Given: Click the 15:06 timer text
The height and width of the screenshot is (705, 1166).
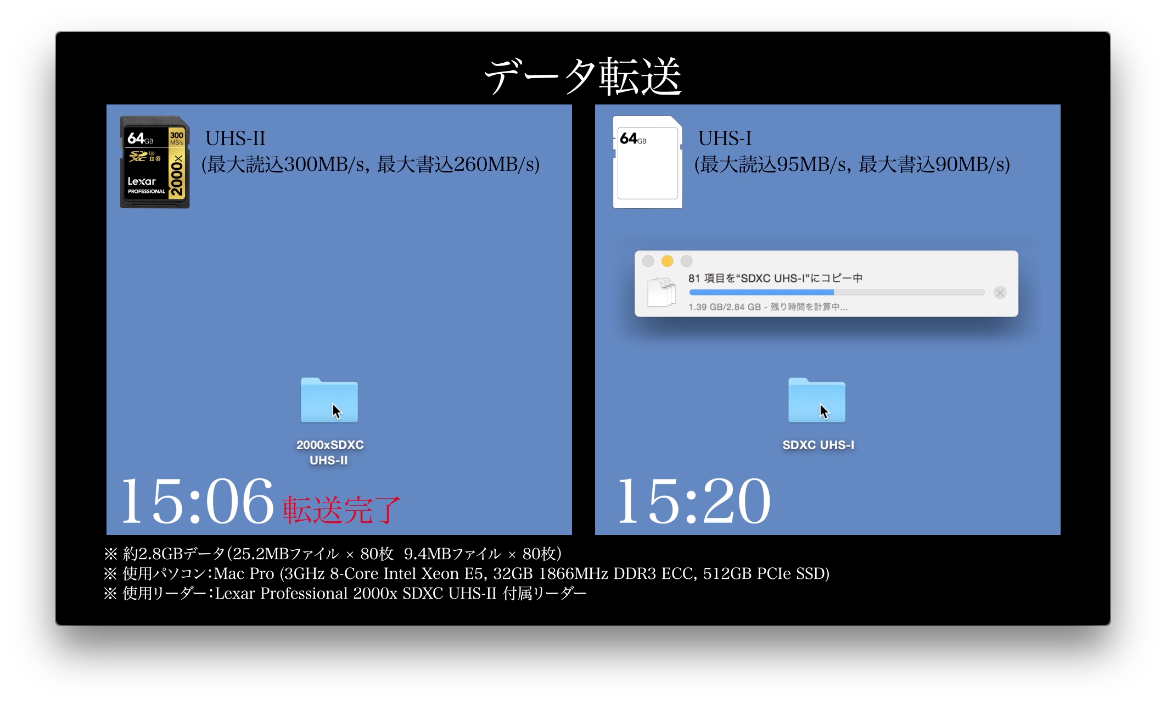Looking at the screenshot, I should (x=197, y=501).
